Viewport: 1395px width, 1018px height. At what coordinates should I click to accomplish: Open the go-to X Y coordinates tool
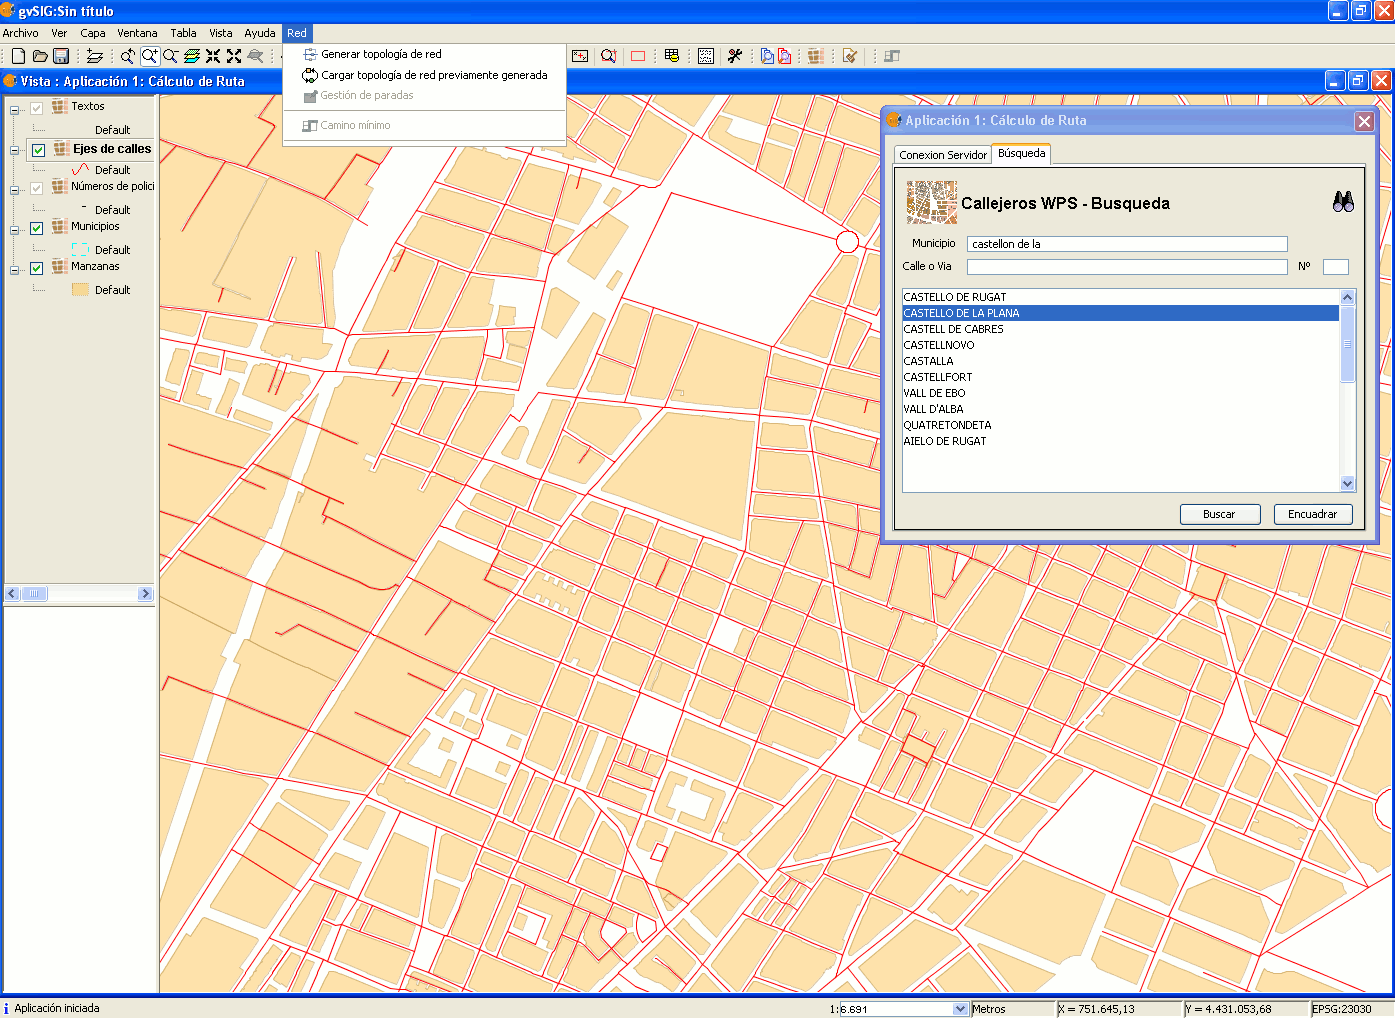pos(580,56)
